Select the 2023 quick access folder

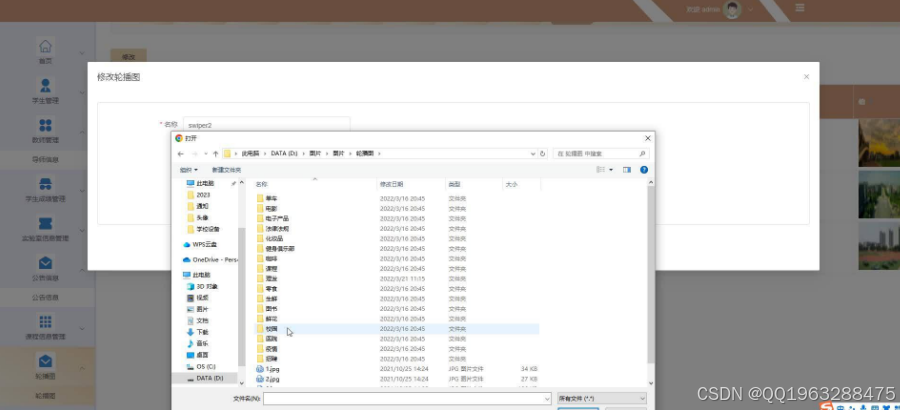tap(199, 195)
